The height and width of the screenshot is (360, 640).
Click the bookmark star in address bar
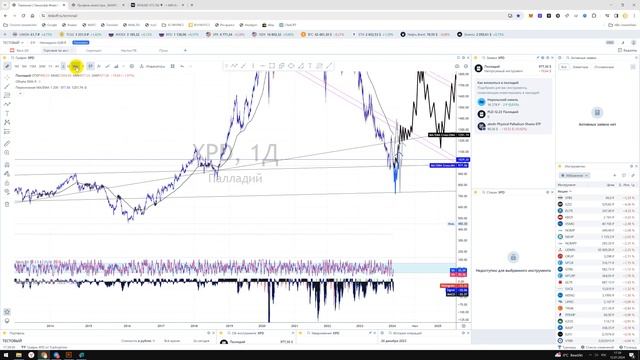pos(518,16)
